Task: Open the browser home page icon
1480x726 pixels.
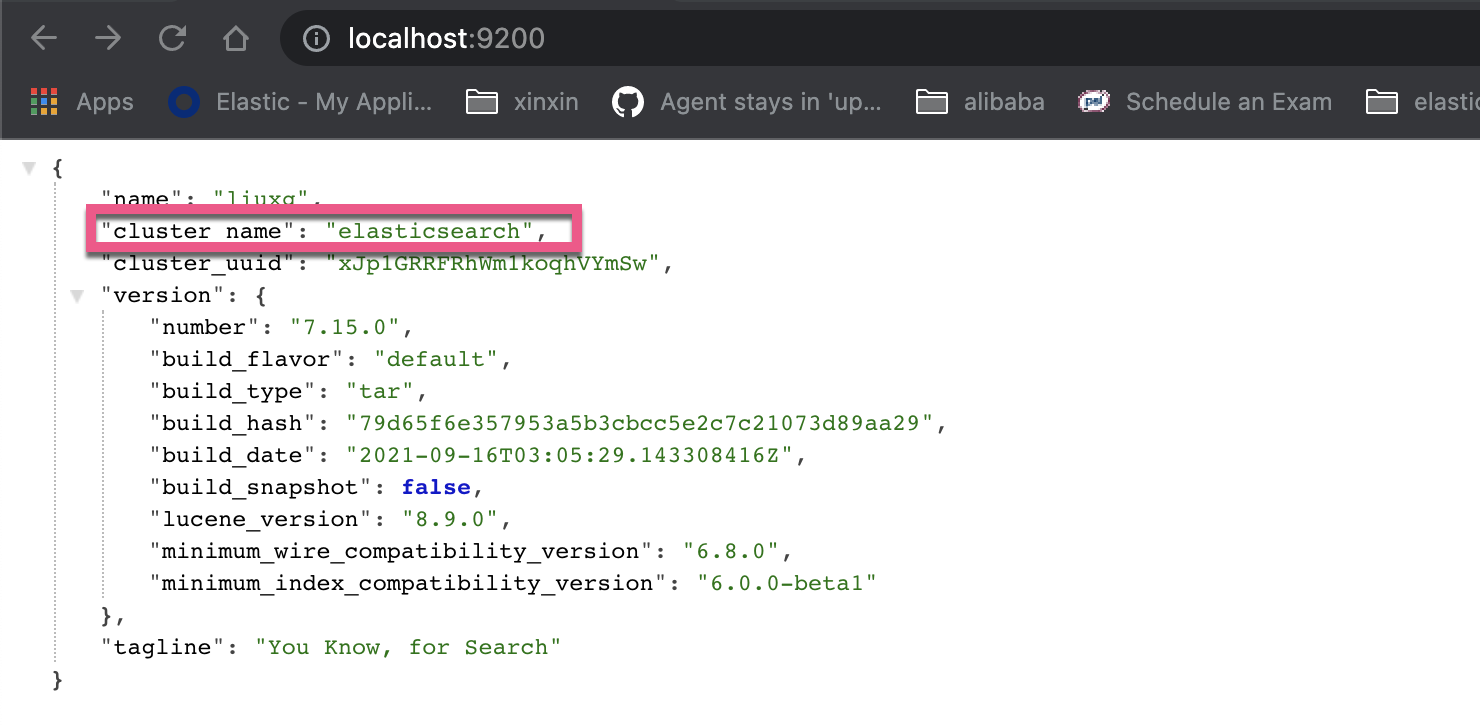Action: 236,39
